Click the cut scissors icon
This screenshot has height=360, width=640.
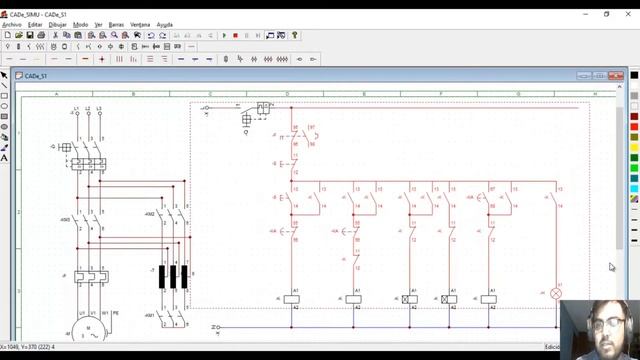click(55, 36)
